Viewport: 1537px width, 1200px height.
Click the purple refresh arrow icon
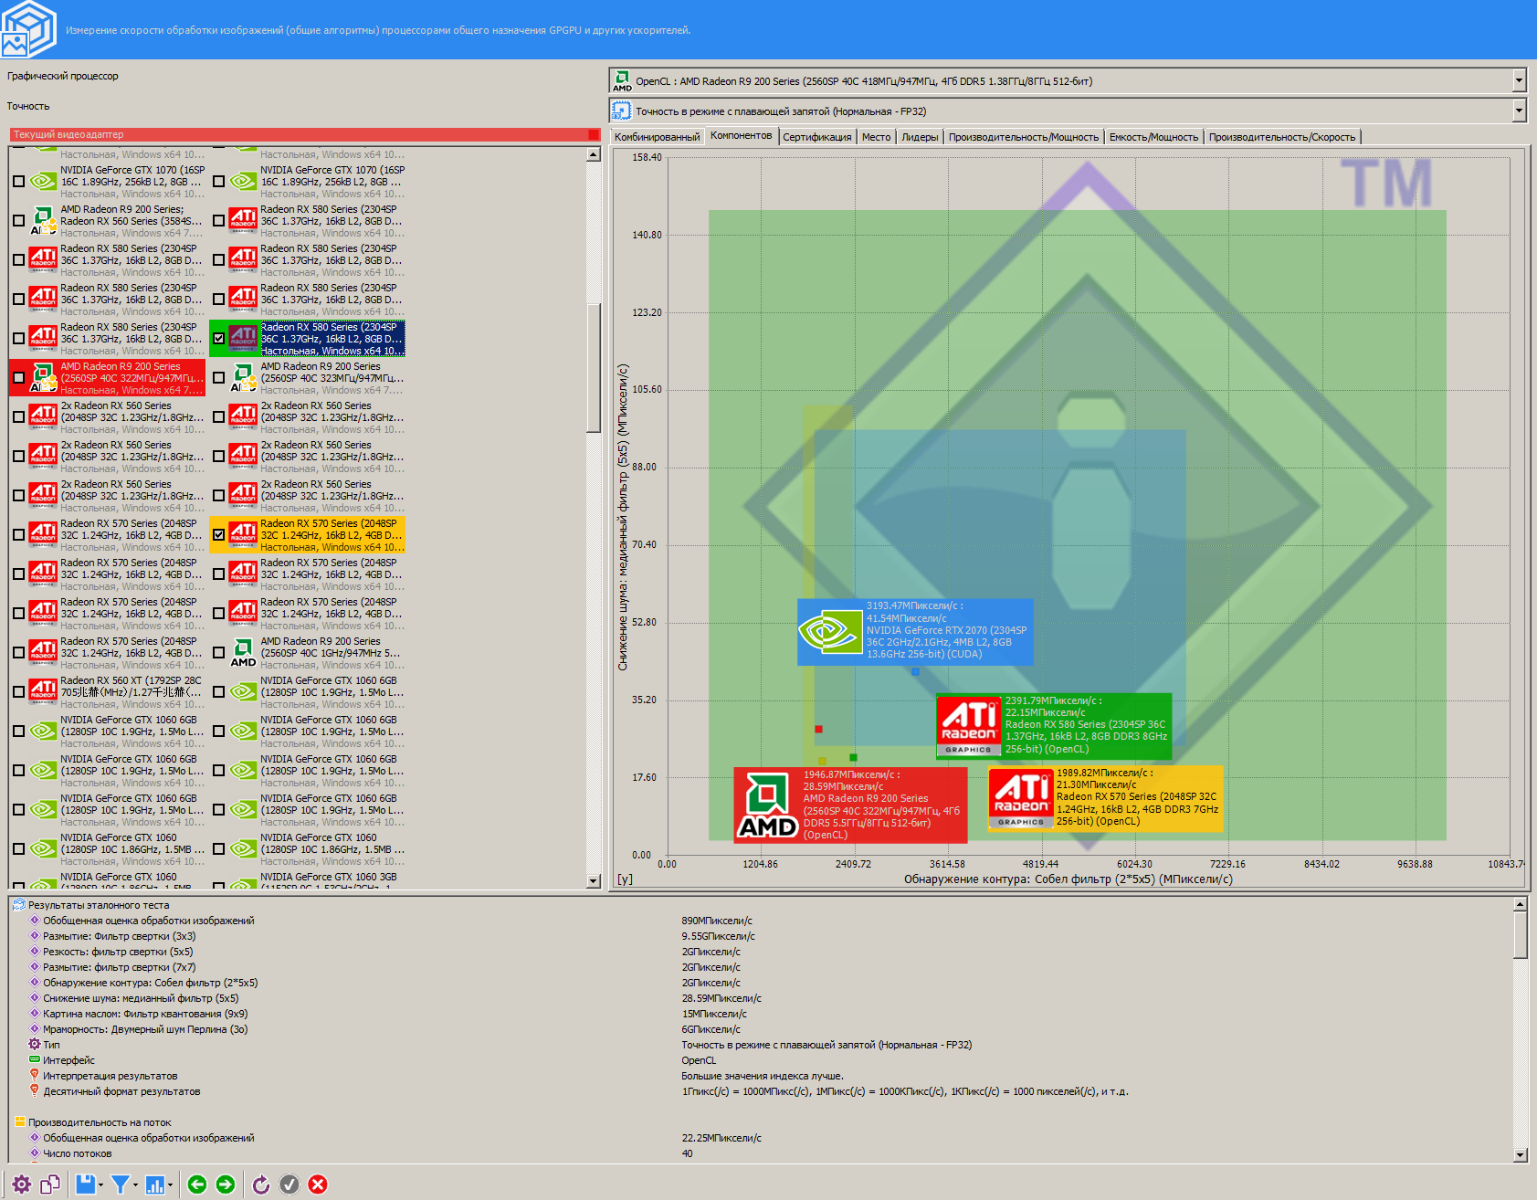click(x=261, y=1185)
